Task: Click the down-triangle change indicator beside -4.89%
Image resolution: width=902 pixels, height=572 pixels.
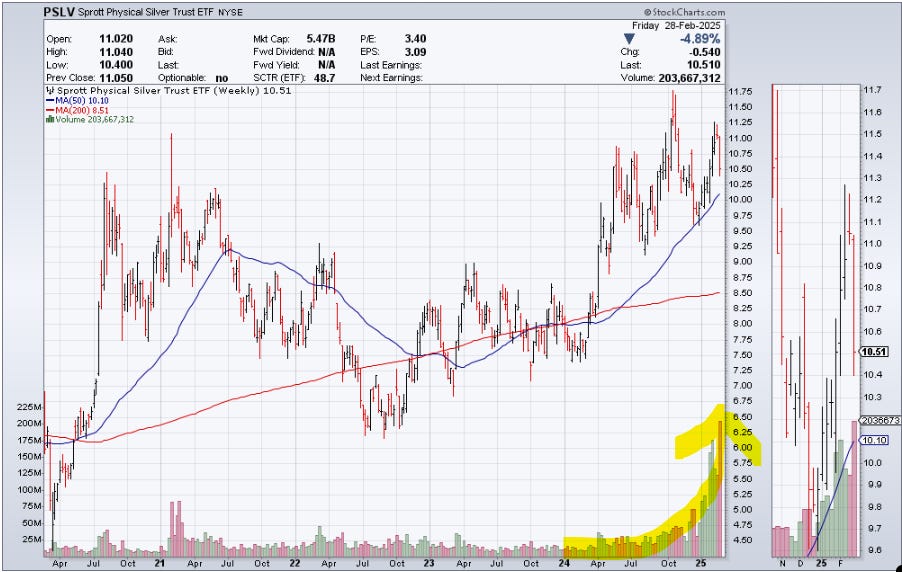Action: click(629, 39)
